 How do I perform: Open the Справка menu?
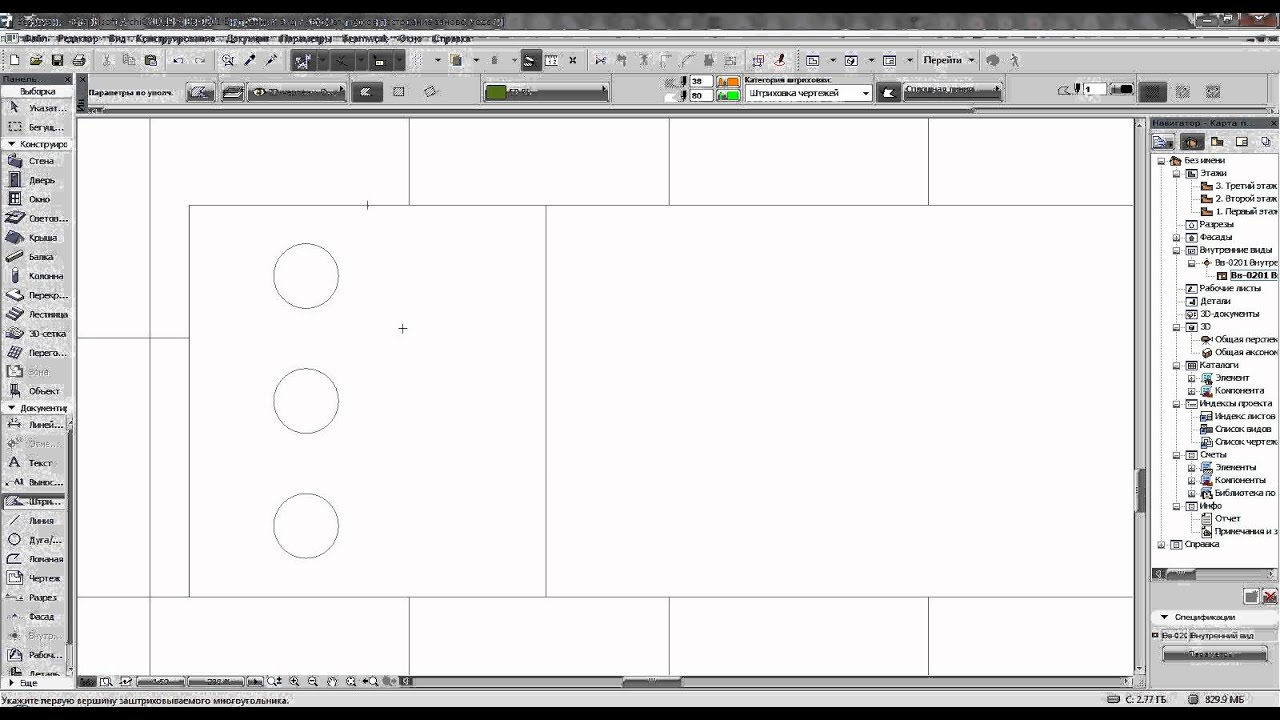pos(452,38)
